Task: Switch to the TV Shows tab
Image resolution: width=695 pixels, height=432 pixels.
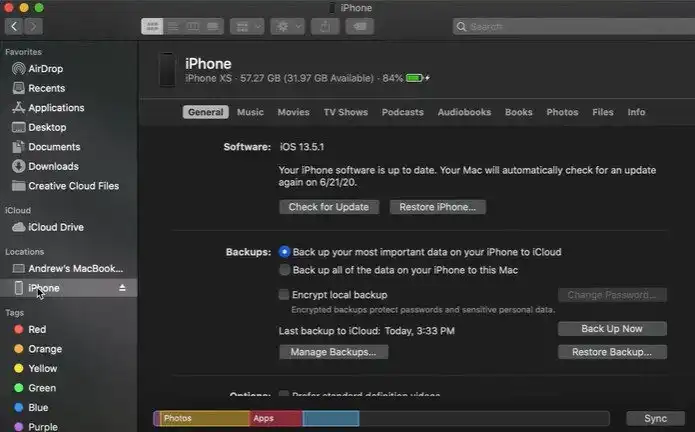Action: click(346, 112)
